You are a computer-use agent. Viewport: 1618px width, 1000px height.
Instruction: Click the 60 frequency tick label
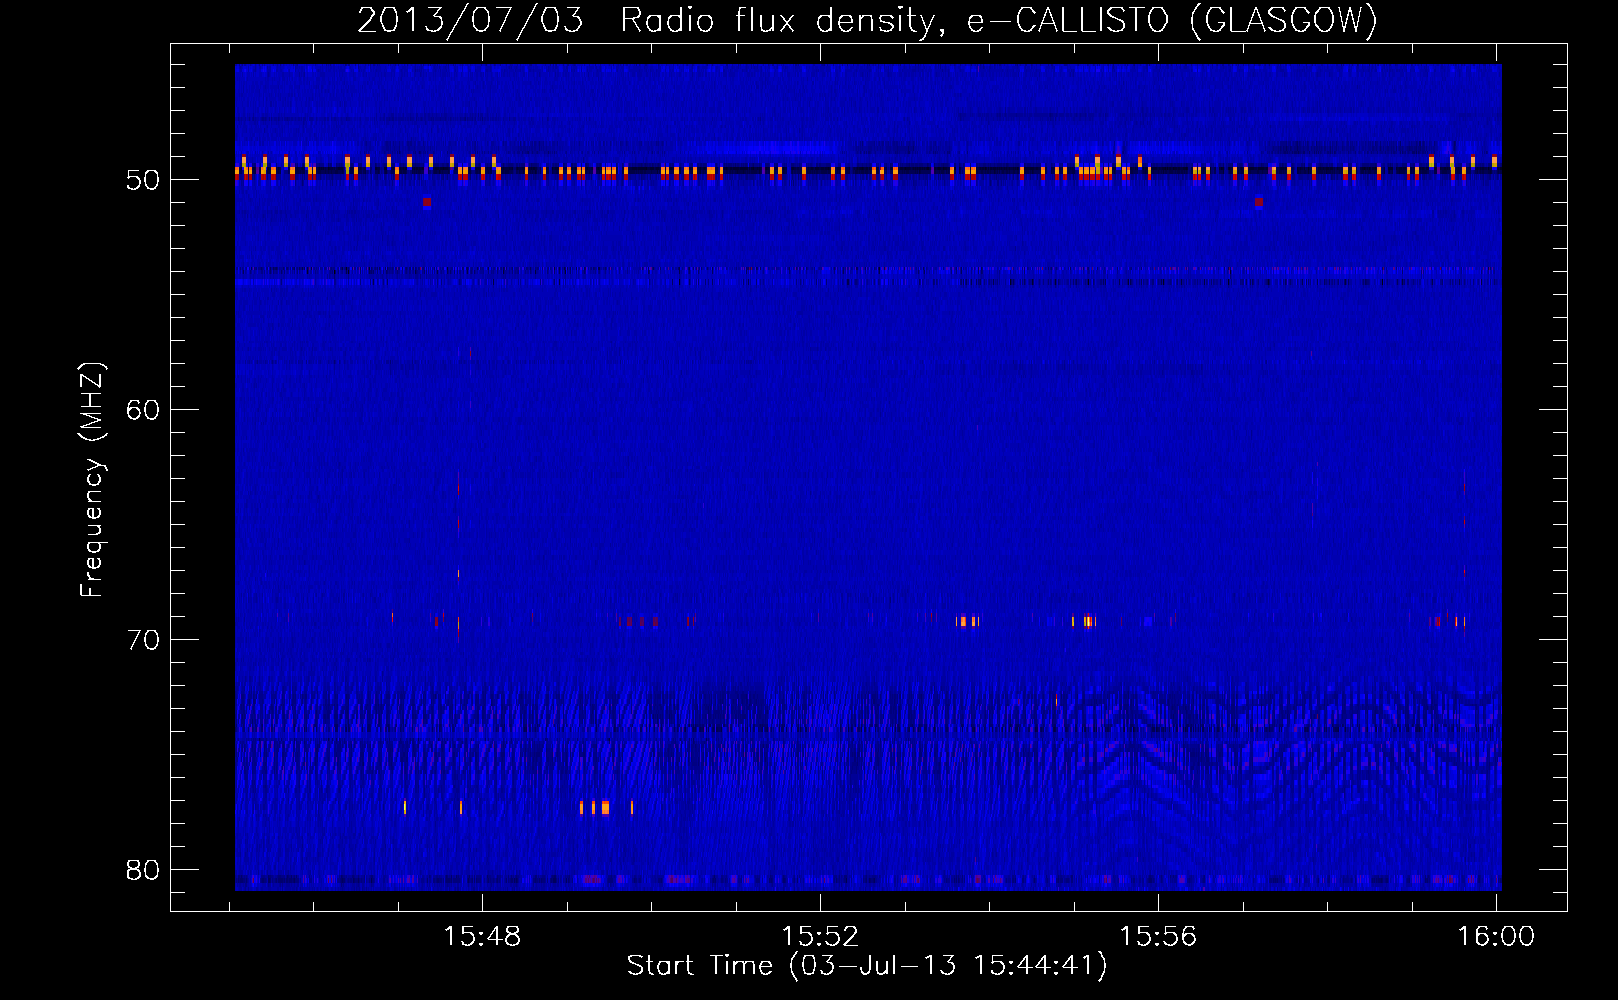pos(143,410)
